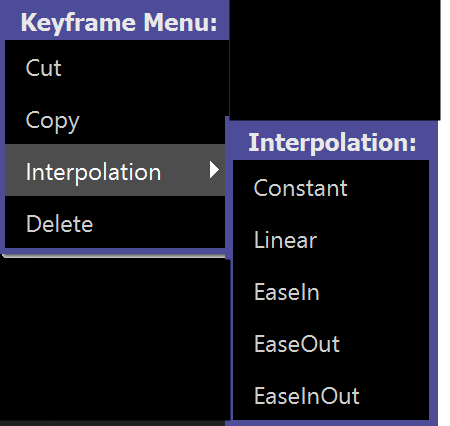Select the highlighted Interpolation menu entry
The height and width of the screenshot is (426, 450).
[115, 170]
